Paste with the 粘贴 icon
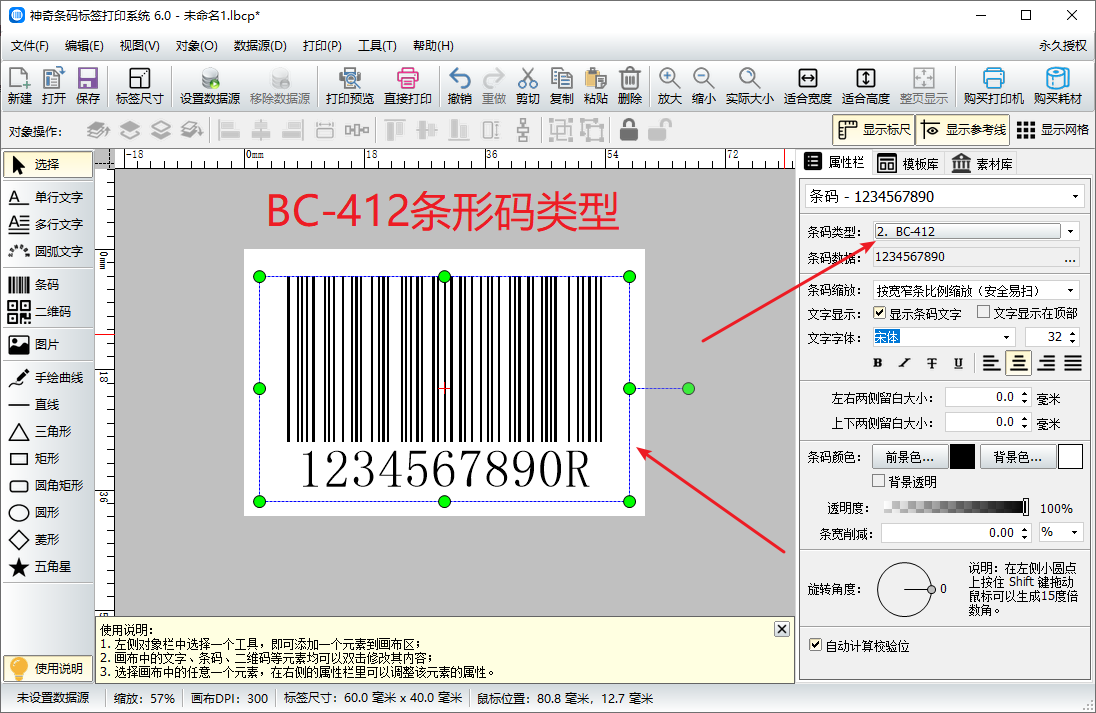Image resolution: width=1096 pixels, height=713 pixels. click(596, 86)
